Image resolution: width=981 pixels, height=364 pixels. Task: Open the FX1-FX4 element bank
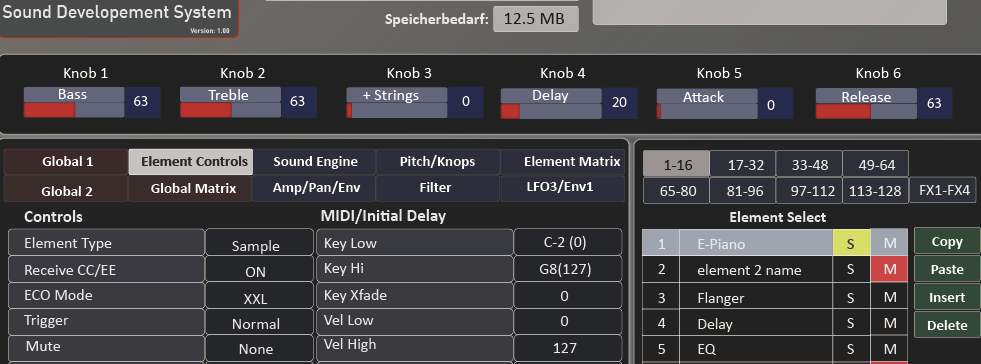pyautogui.click(x=943, y=190)
